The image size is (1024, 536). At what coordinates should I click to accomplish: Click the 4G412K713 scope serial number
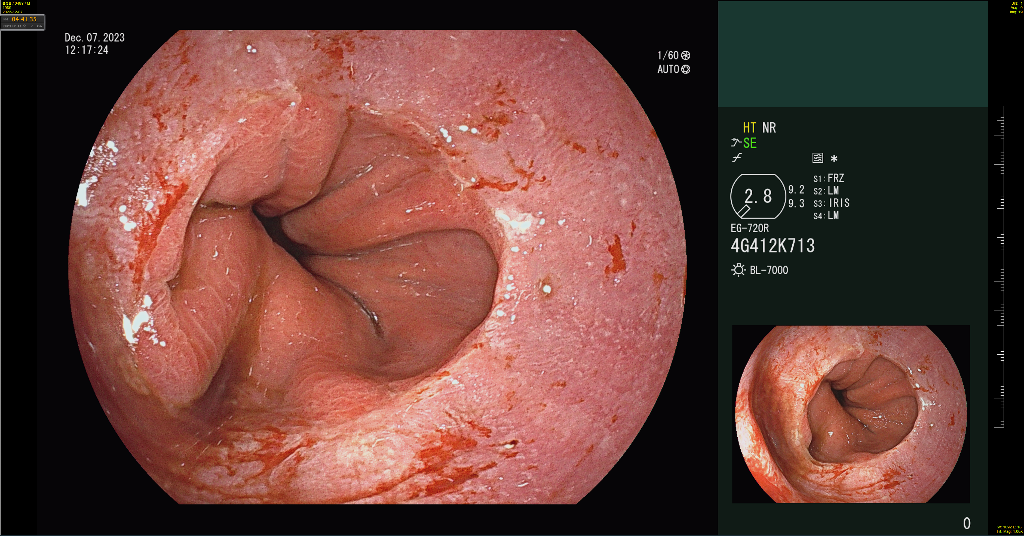pyautogui.click(x=773, y=246)
